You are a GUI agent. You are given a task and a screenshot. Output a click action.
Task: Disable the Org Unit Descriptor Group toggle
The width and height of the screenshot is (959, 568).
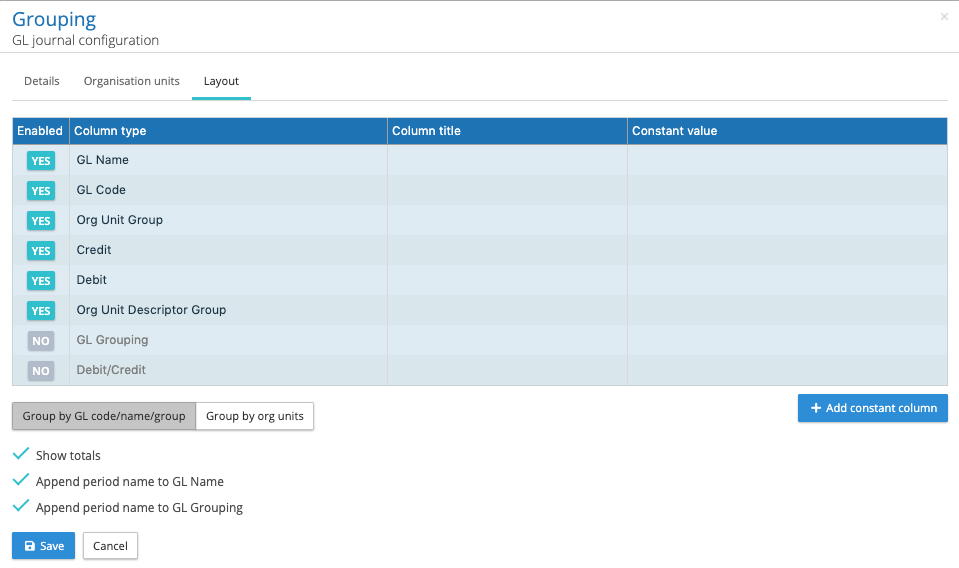tap(41, 311)
